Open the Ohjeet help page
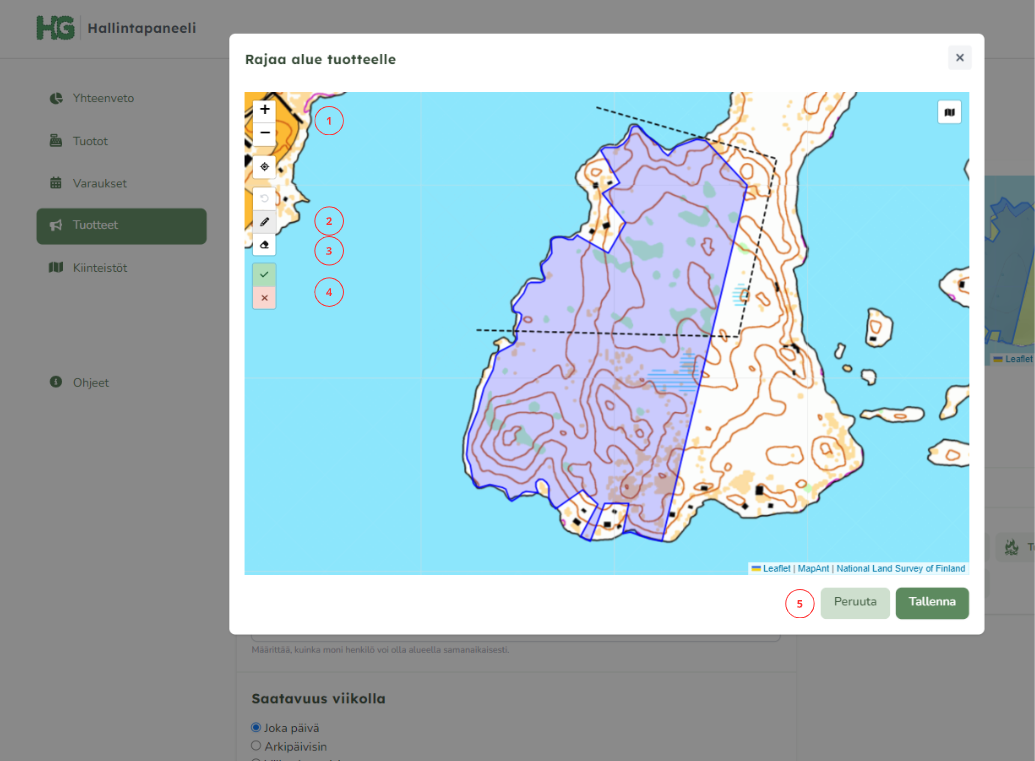Viewport: 1035px width, 761px height. 90,383
